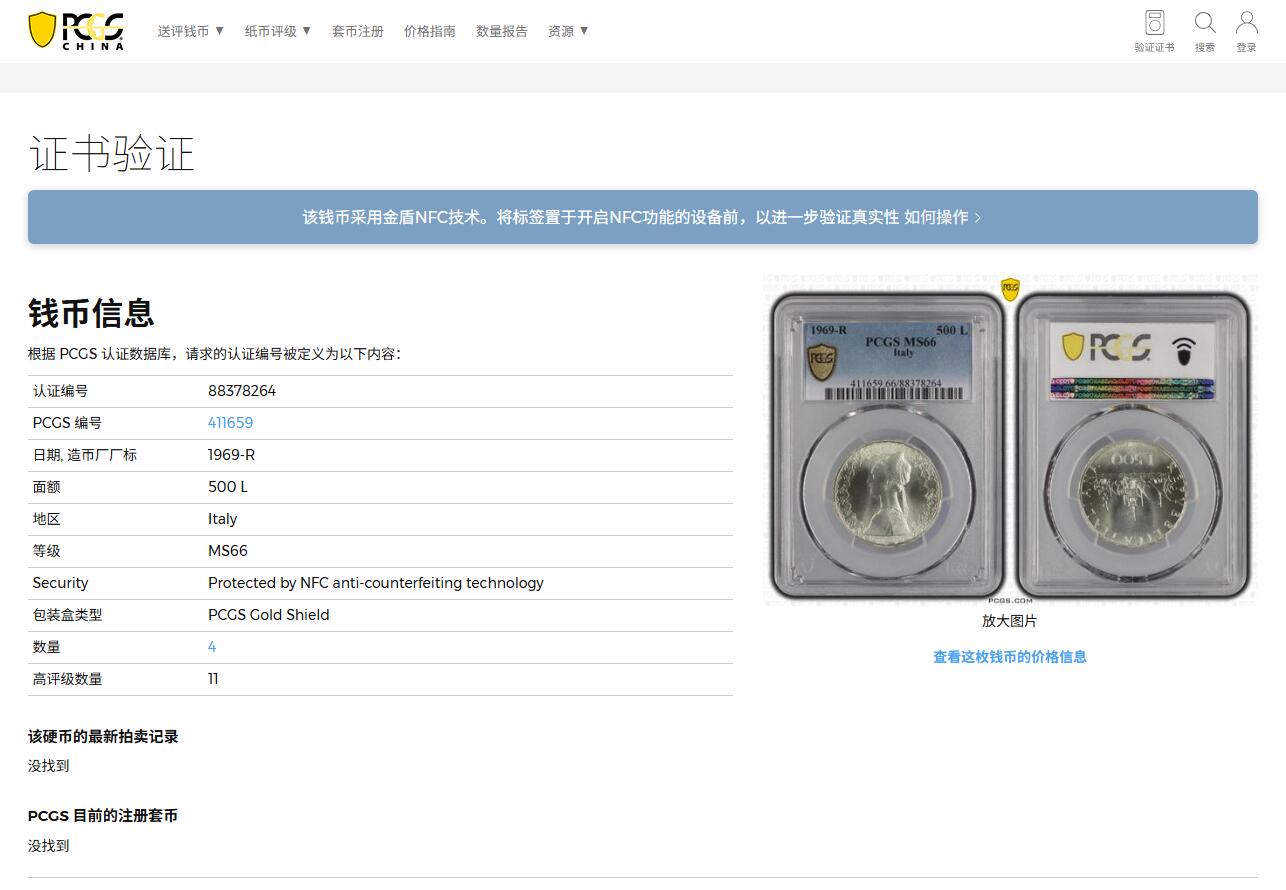The width and height of the screenshot is (1286, 890).
Task: Select the higher grade count 11
Action: click(x=213, y=679)
